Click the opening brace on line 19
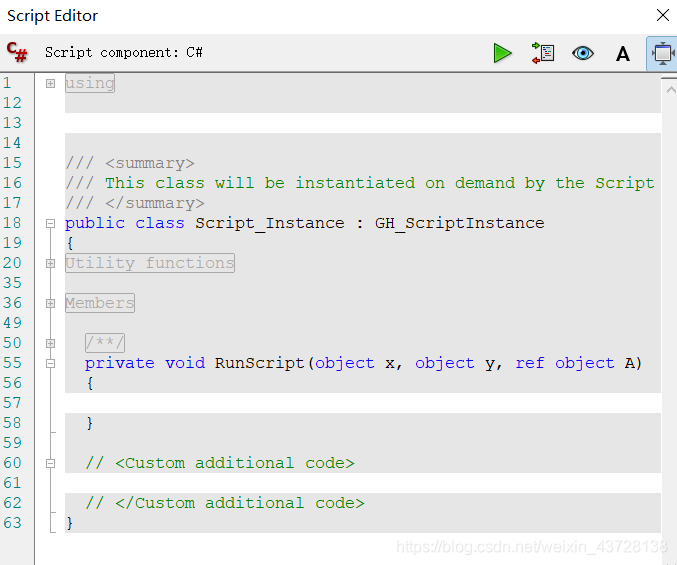The height and width of the screenshot is (565, 677). point(70,243)
